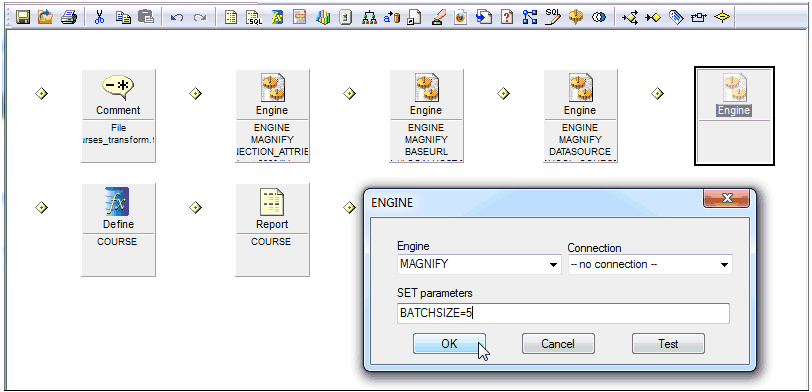
Task: Select the Define COURSE component
Action: pyautogui.click(x=118, y=229)
